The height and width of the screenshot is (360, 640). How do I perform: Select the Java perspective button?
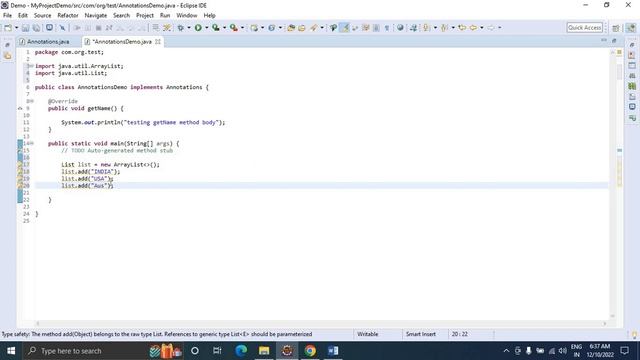click(631, 28)
